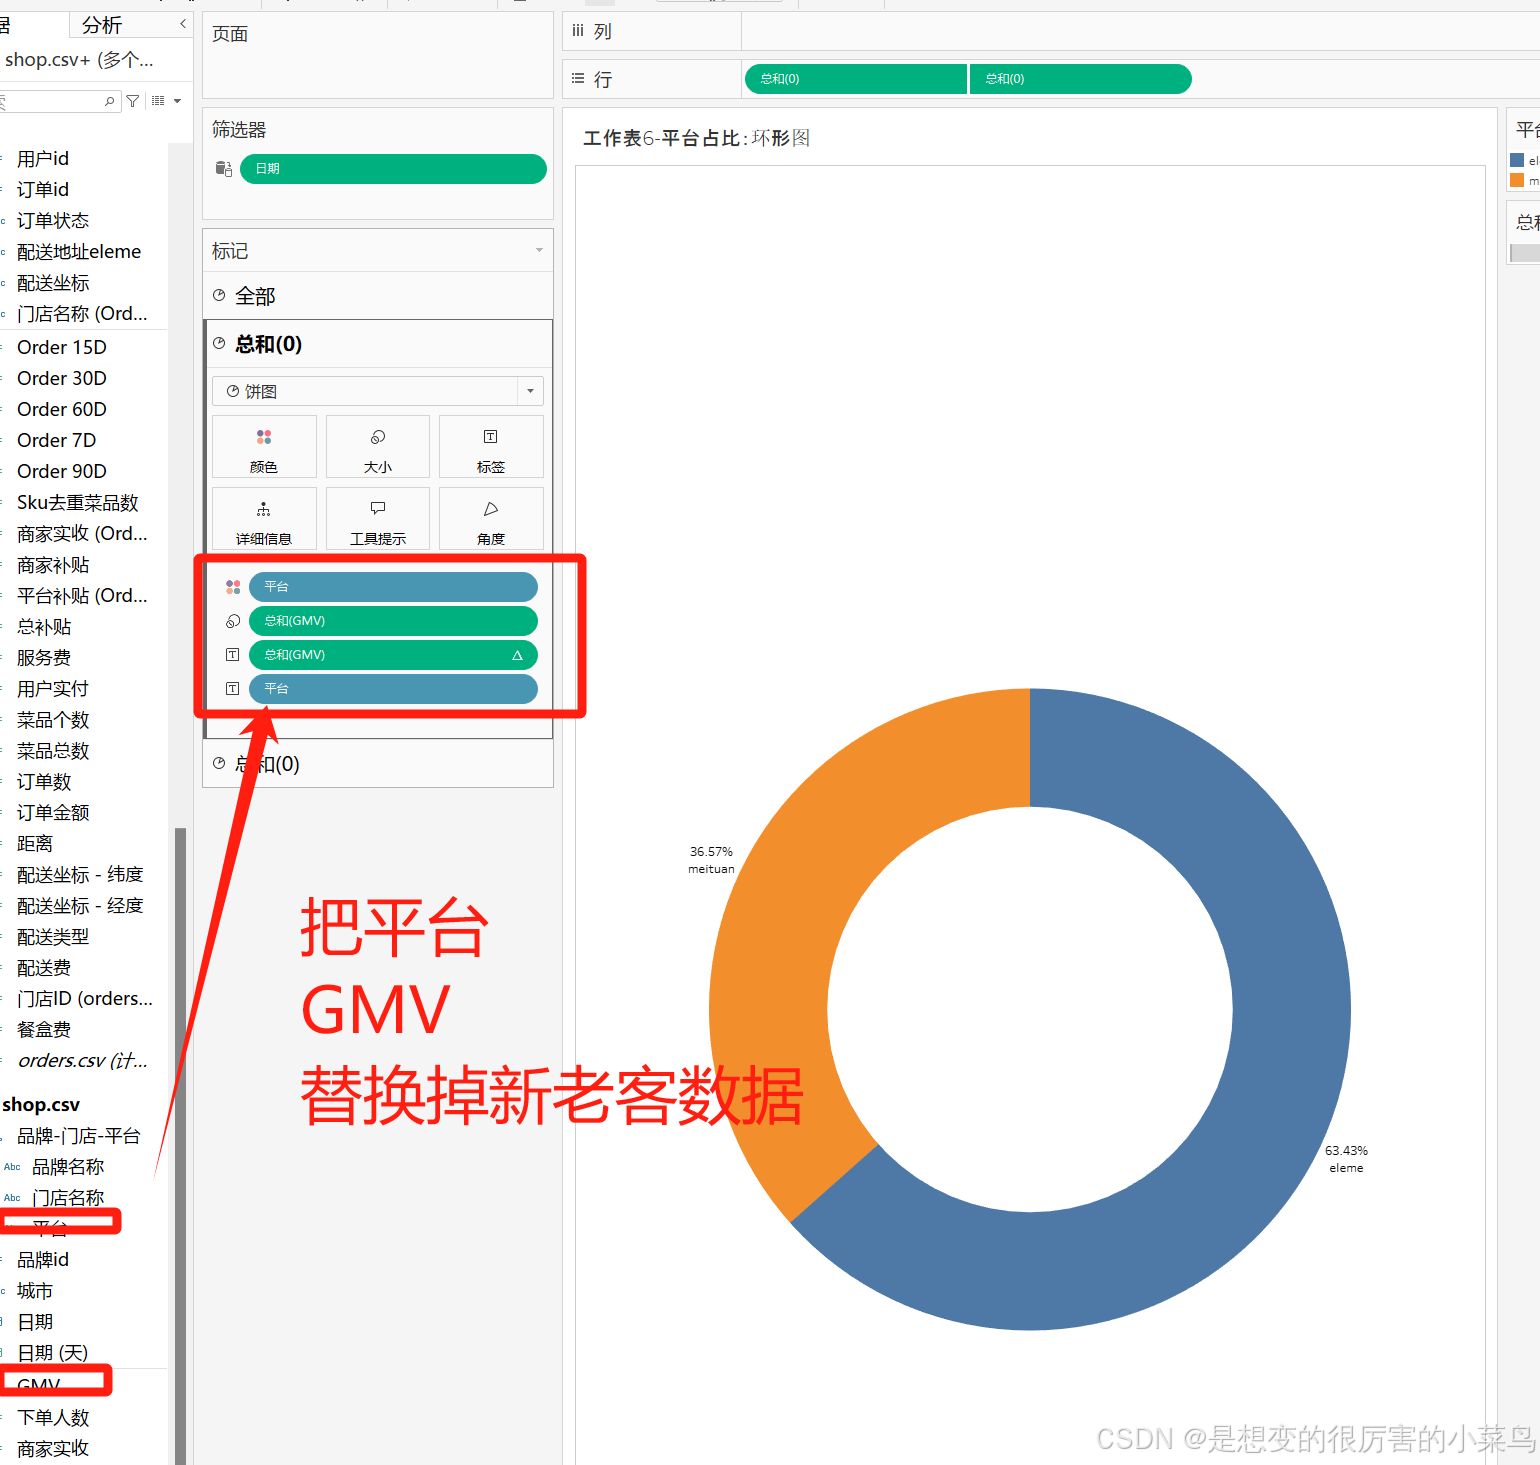This screenshot has height=1465, width=1540.
Task: Click the data pane vertical scrollbar
Action: coord(181,1145)
